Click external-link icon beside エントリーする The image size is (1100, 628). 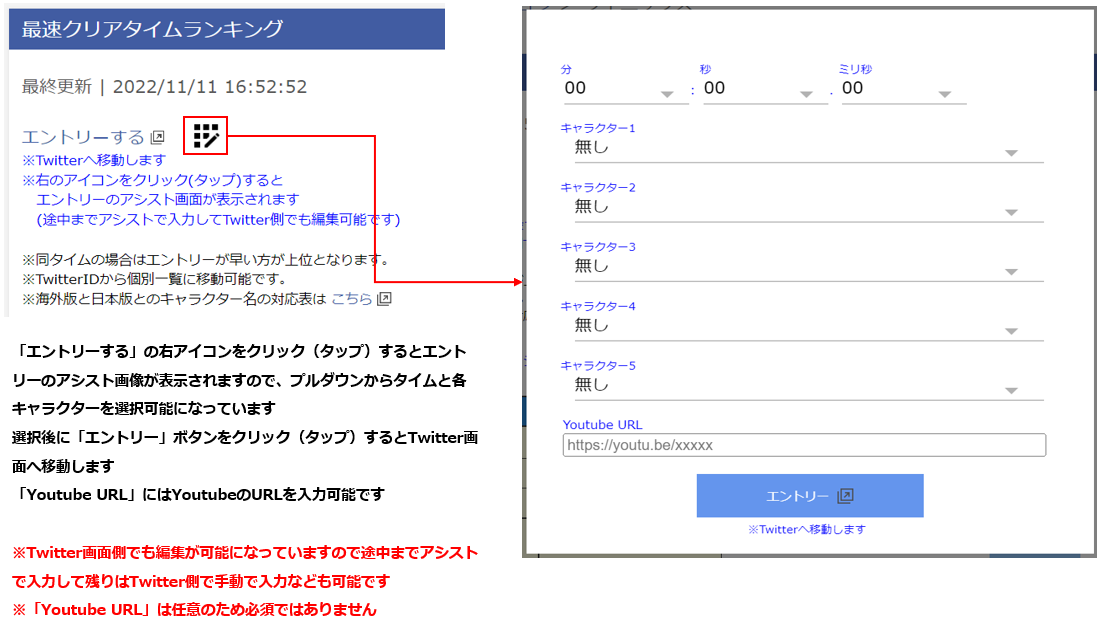coord(157,137)
